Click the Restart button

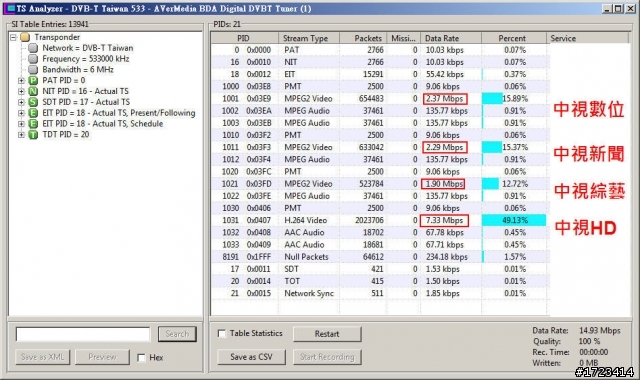[327, 334]
